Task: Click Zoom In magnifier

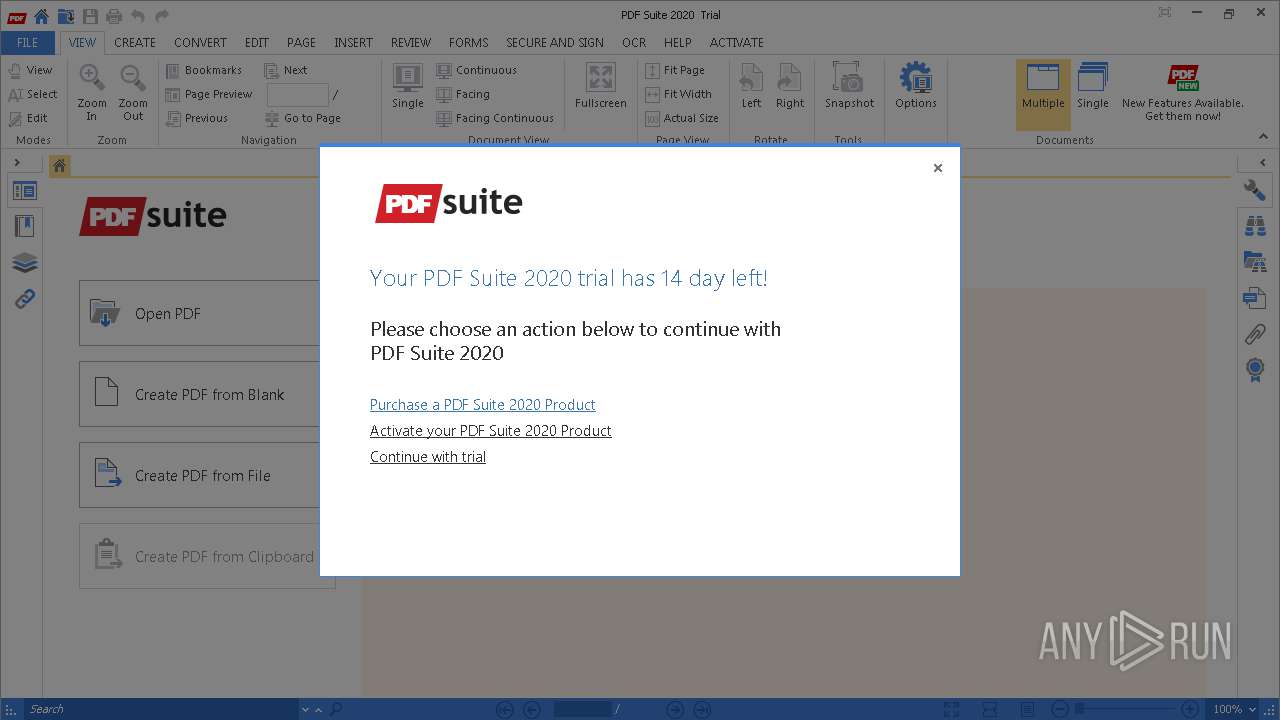Action: [x=91, y=93]
